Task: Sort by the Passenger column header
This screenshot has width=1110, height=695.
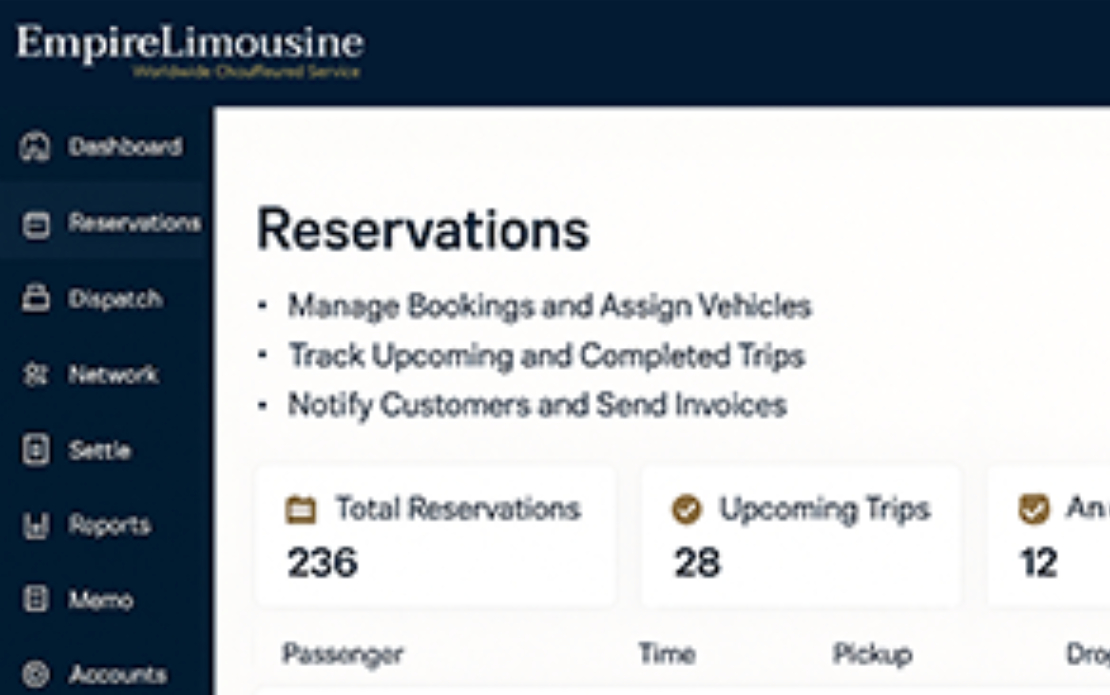Action: coord(343,655)
